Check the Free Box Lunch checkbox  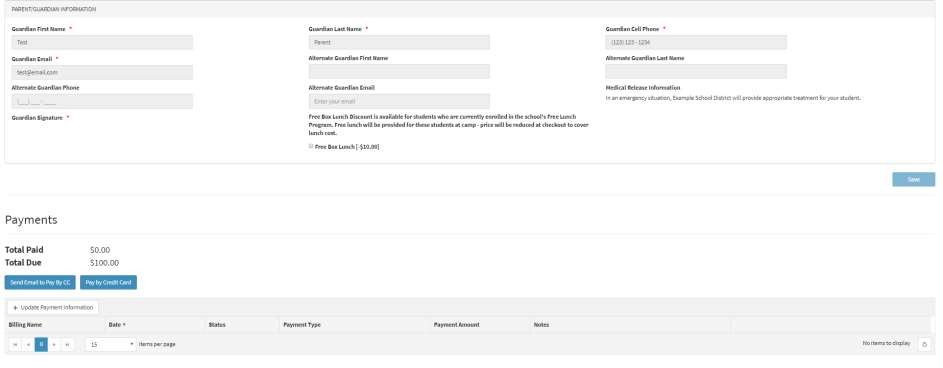tap(311, 146)
